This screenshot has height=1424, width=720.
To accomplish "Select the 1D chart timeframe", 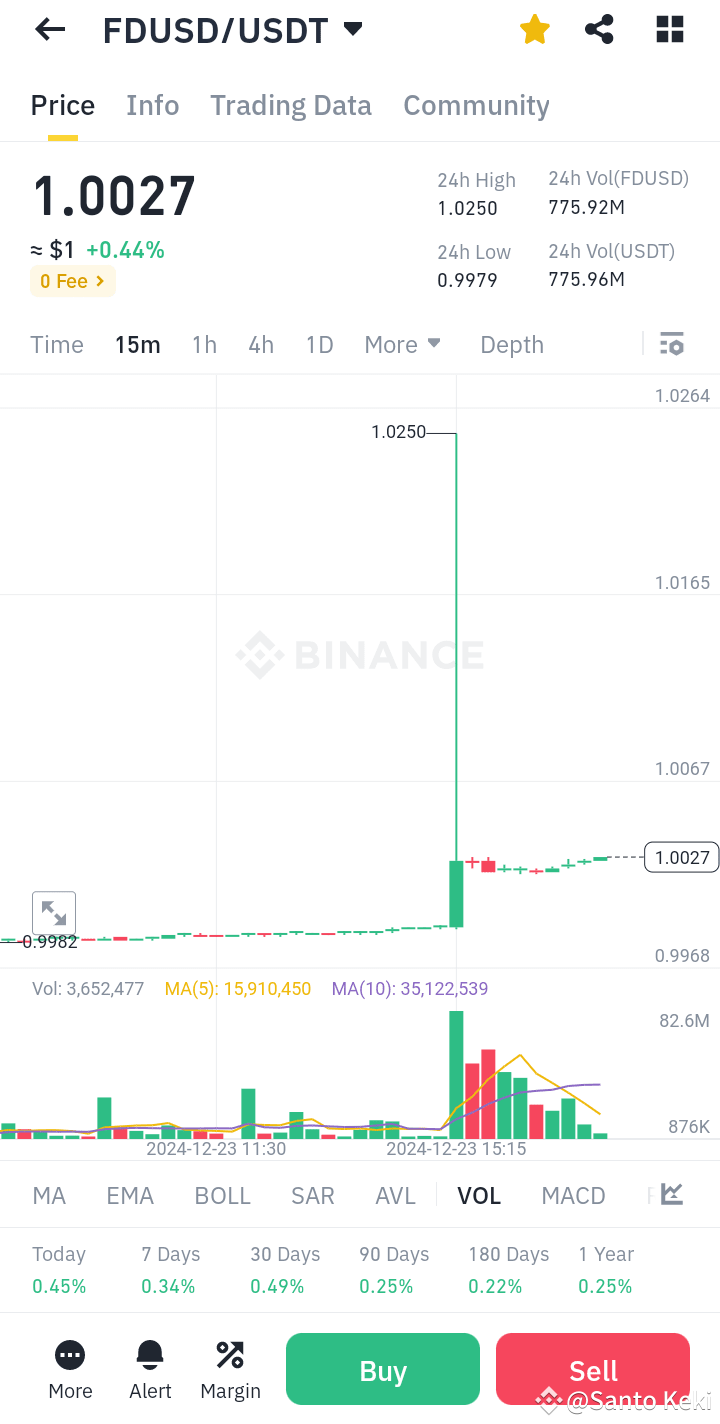I will (x=319, y=344).
